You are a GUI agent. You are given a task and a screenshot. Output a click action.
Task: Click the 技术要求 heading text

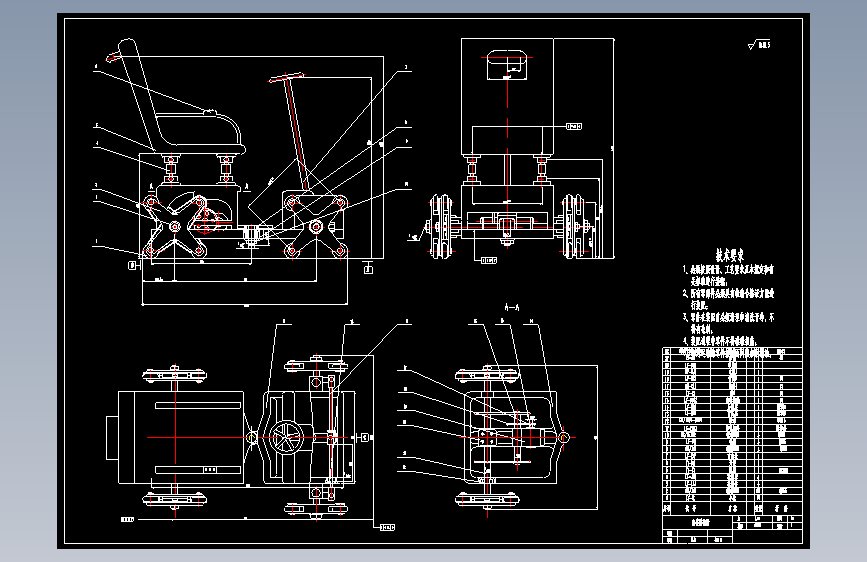729,255
